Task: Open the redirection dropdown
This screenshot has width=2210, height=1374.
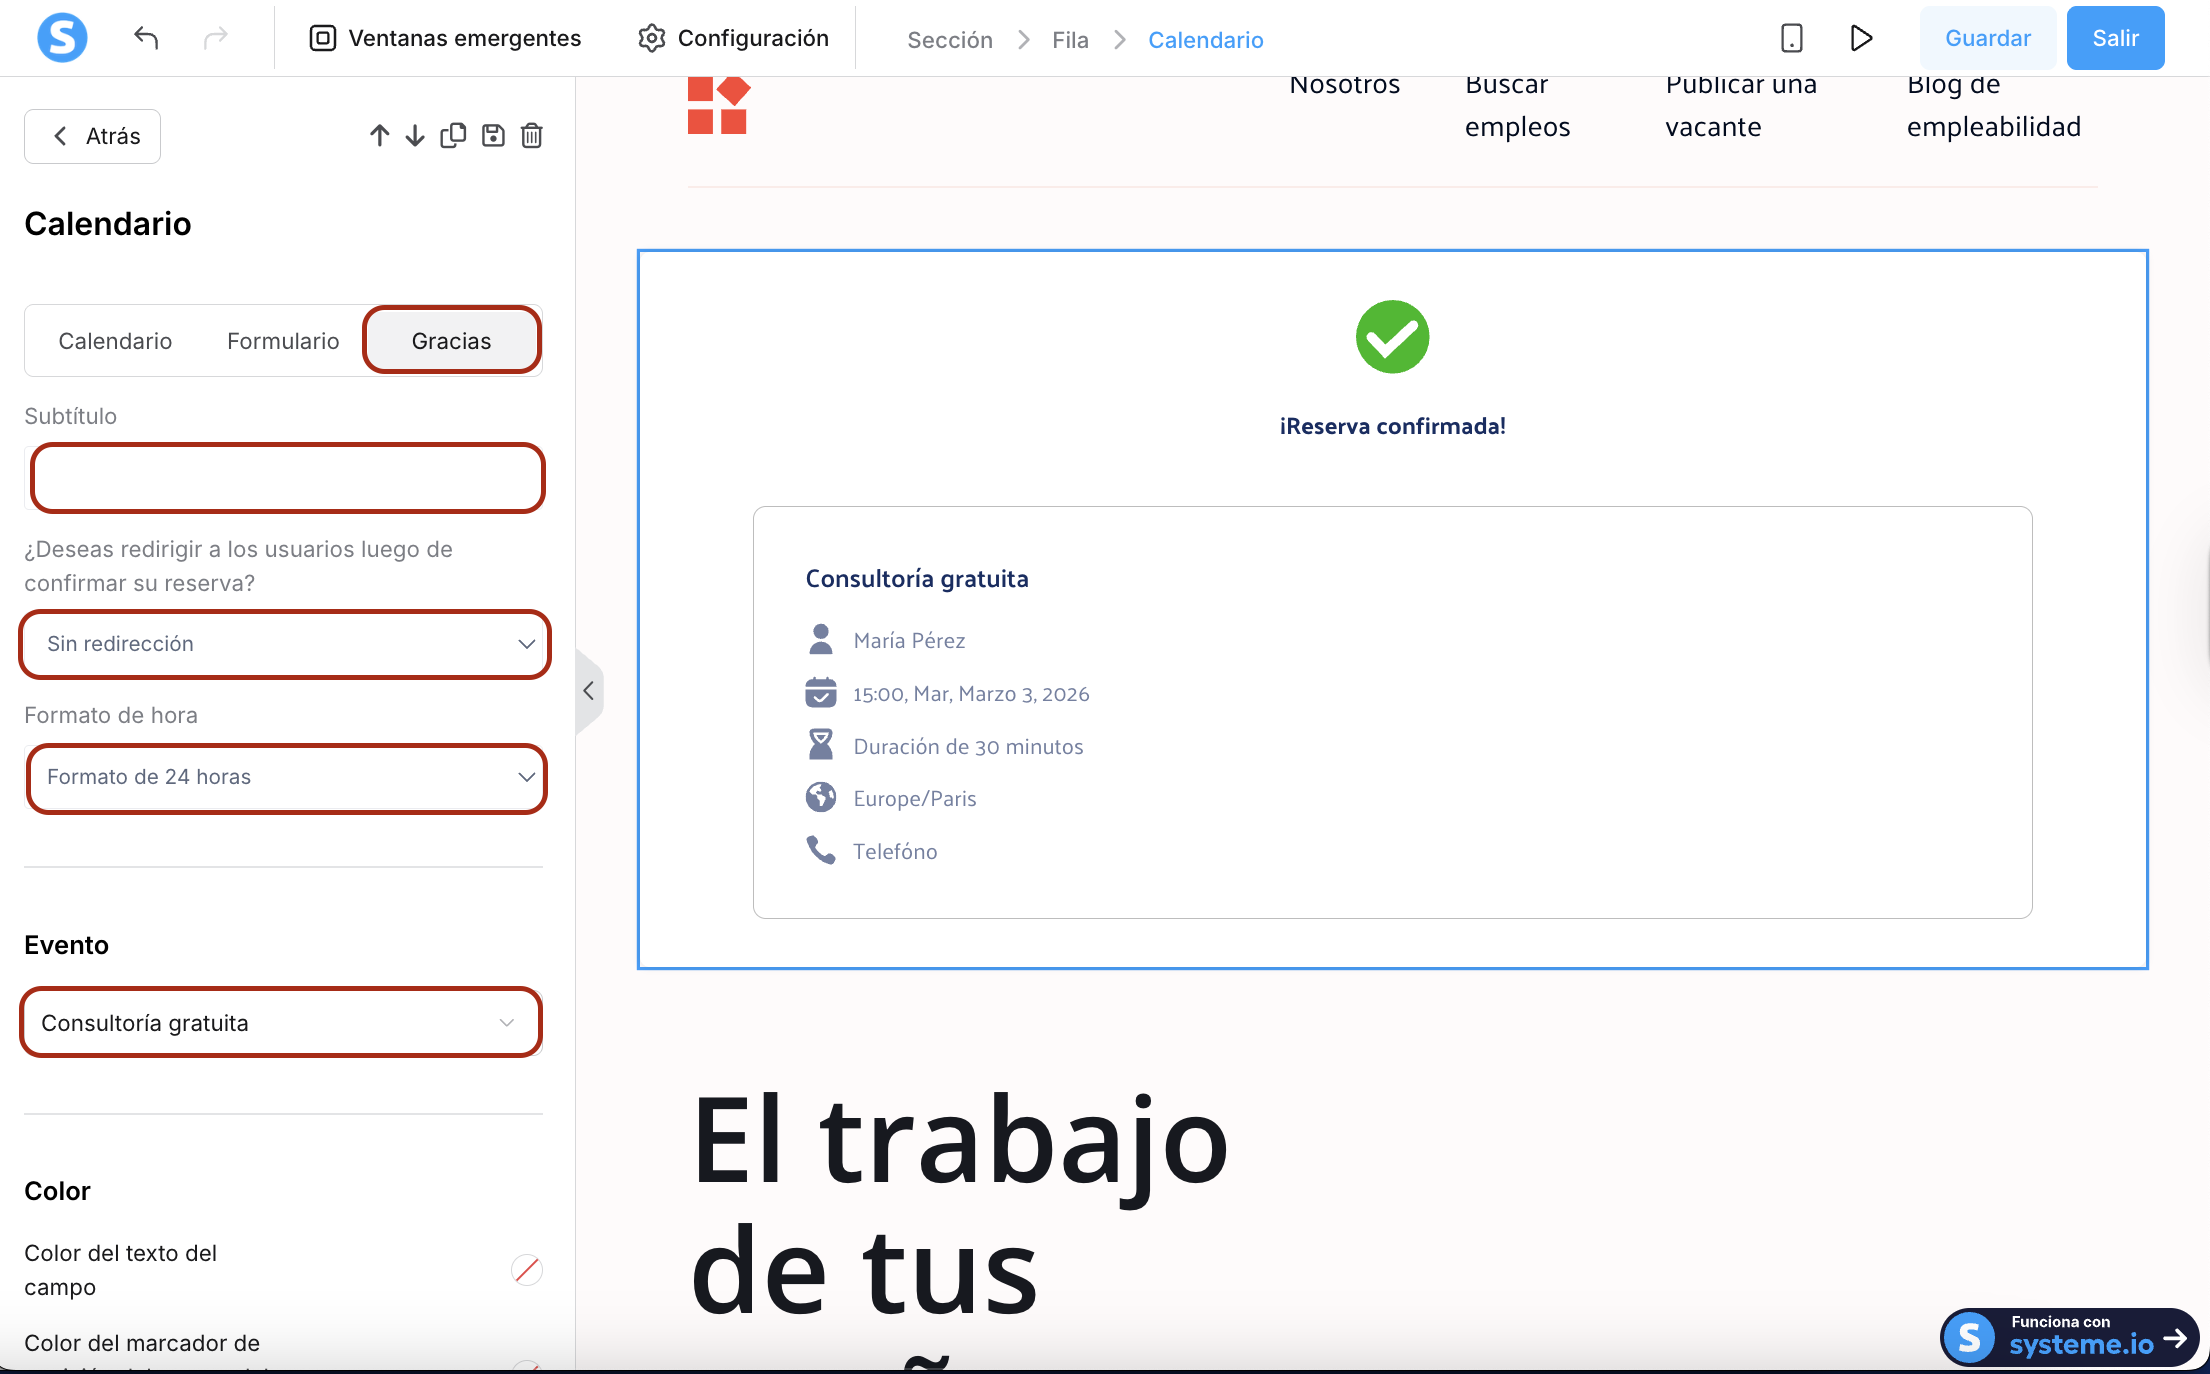Action: (285, 644)
